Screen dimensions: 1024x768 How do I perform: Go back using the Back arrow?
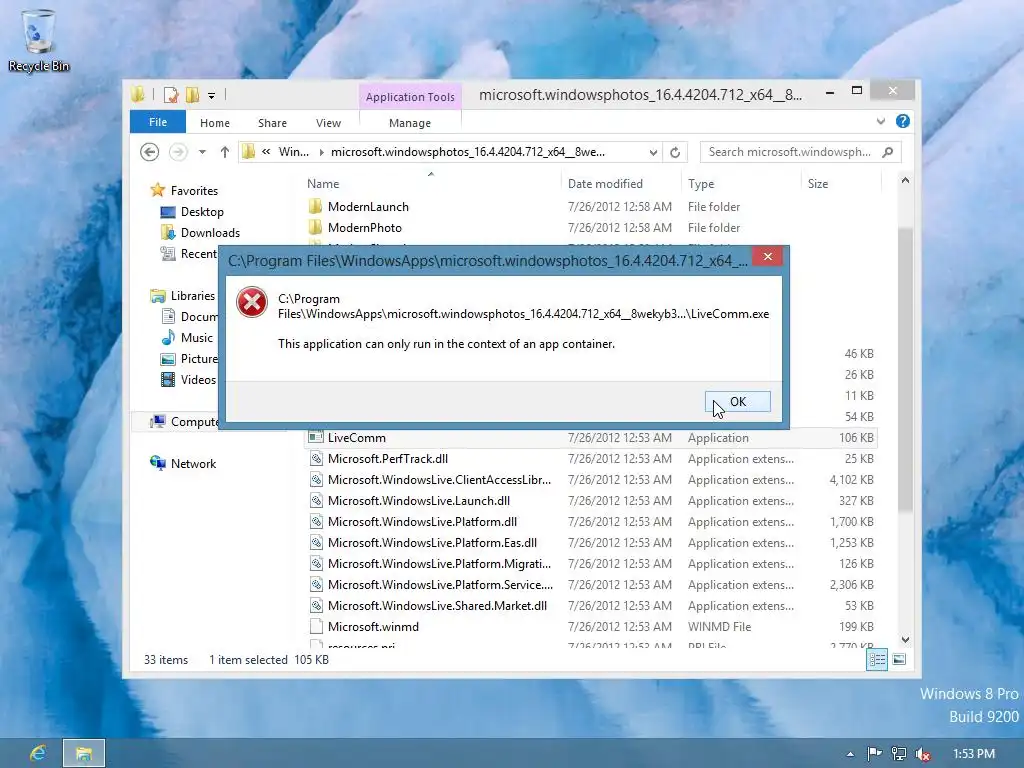150,152
